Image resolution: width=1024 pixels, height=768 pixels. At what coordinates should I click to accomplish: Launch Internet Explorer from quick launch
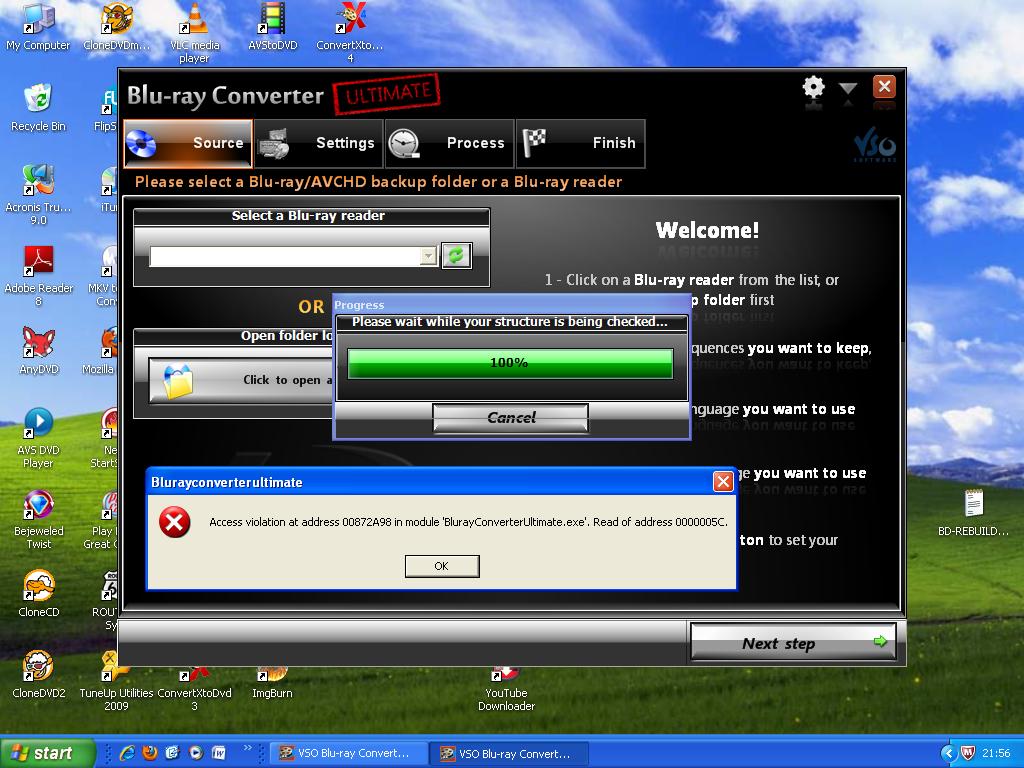click(x=127, y=753)
